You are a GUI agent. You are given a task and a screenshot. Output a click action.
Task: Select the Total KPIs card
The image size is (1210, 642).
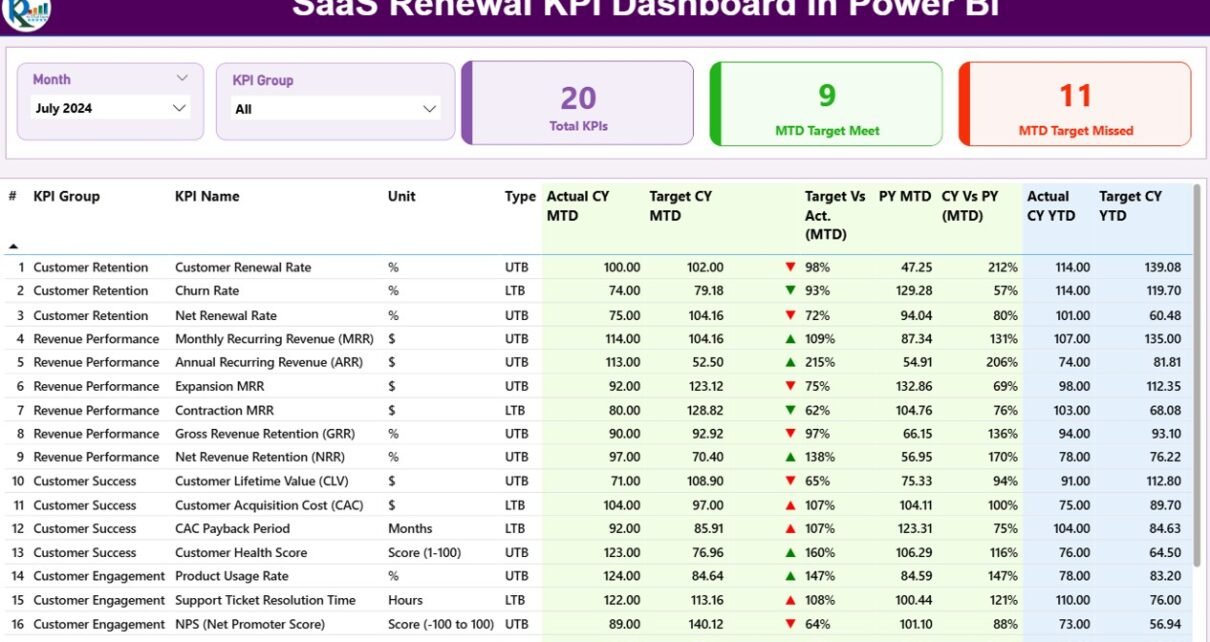tap(578, 103)
